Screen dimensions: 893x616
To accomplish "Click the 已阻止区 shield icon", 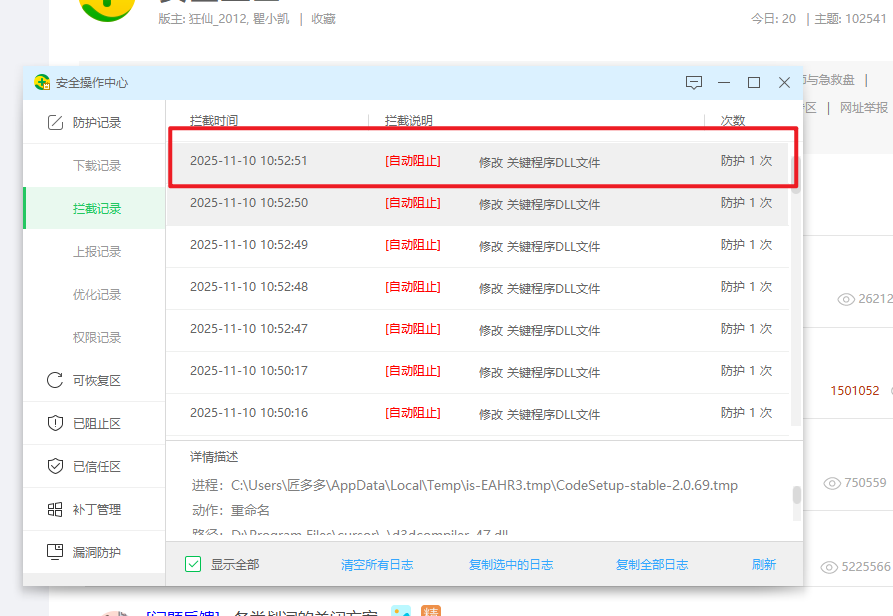I will coord(55,424).
